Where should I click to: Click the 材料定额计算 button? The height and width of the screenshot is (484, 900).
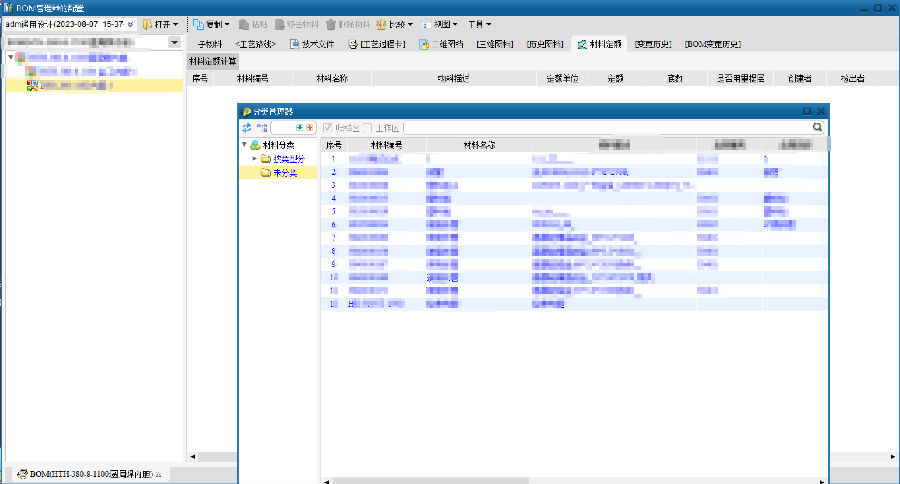coord(212,61)
